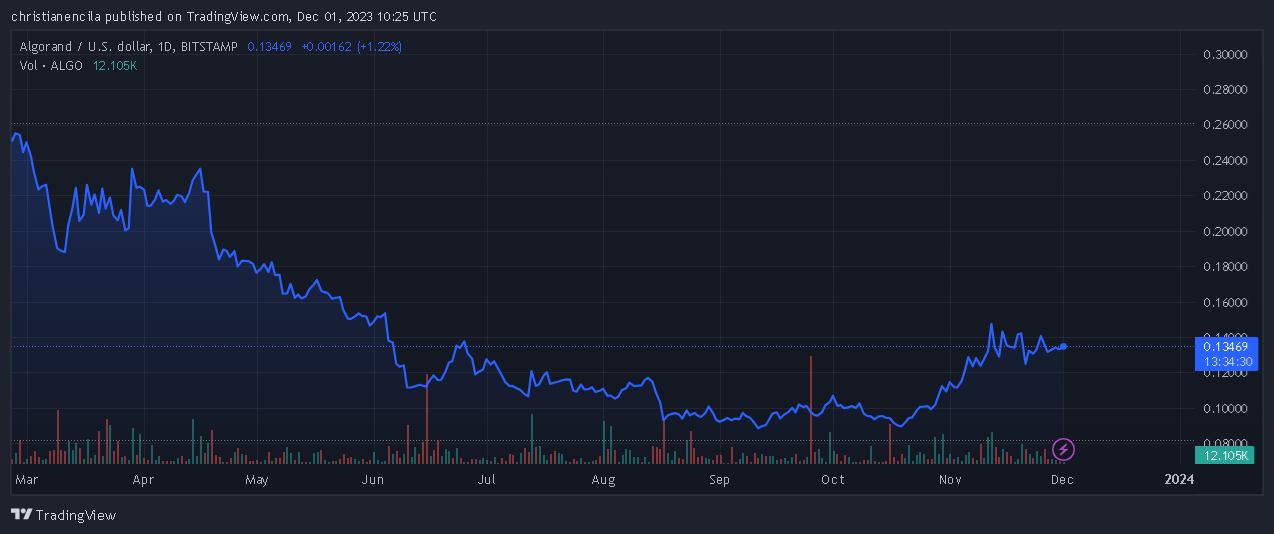Click the Mar label on the time axis

coord(27,480)
